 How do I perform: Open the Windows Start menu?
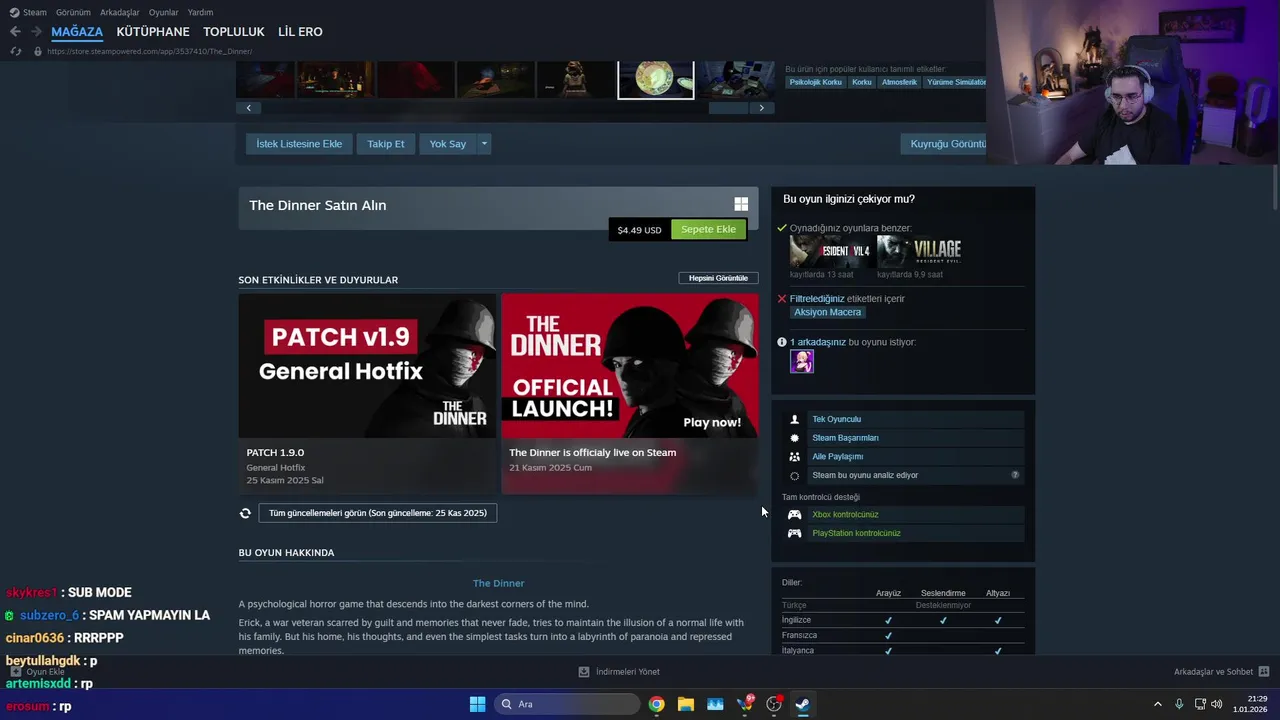477,704
